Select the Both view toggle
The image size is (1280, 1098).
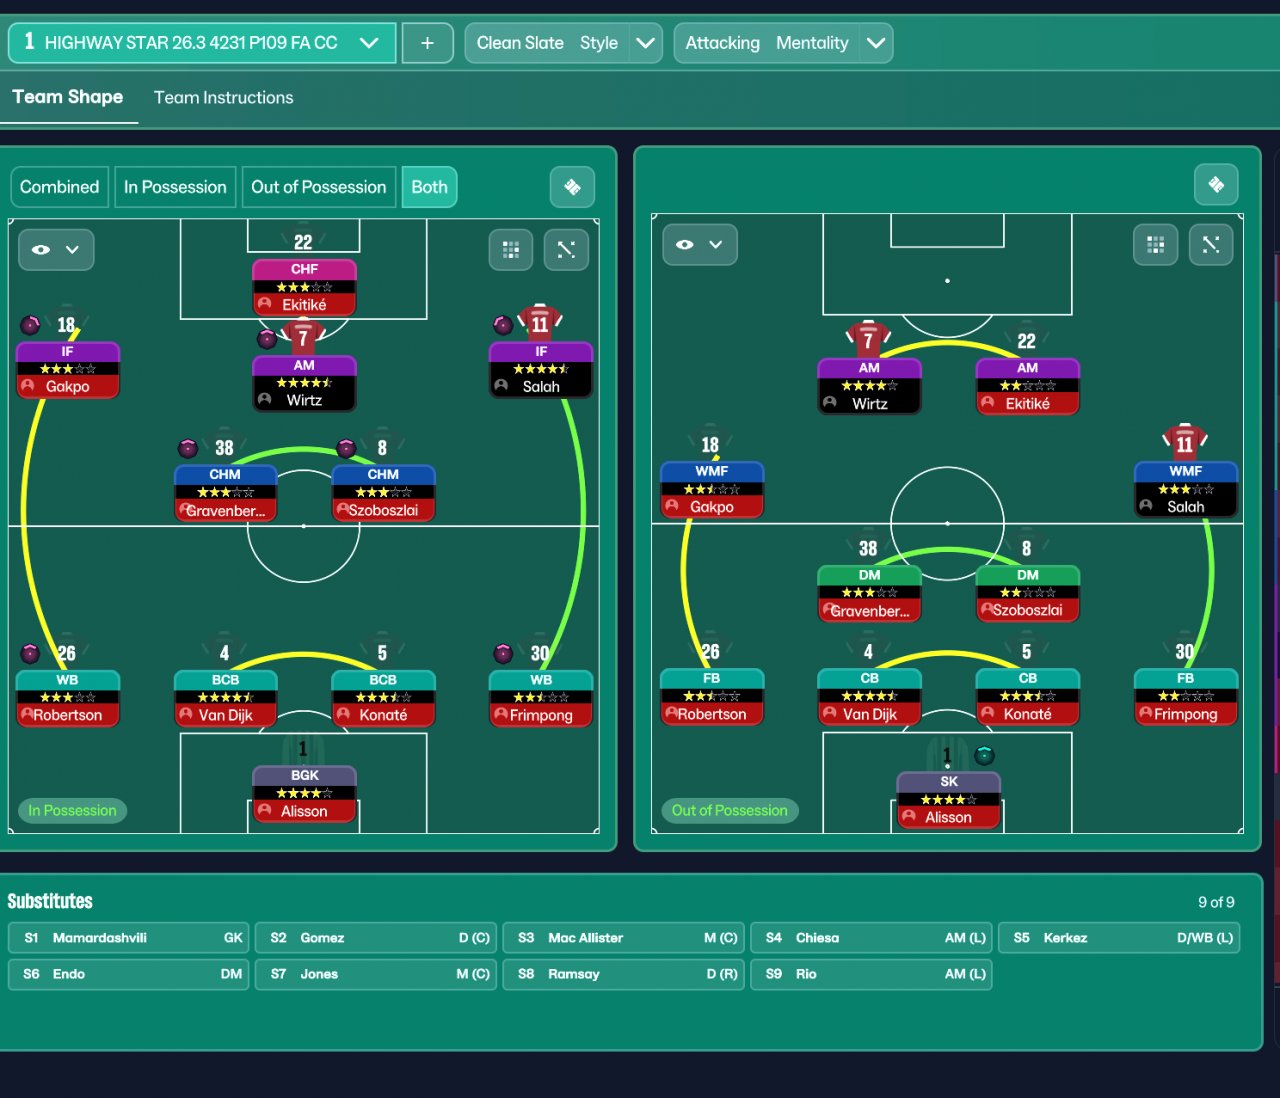pos(429,187)
